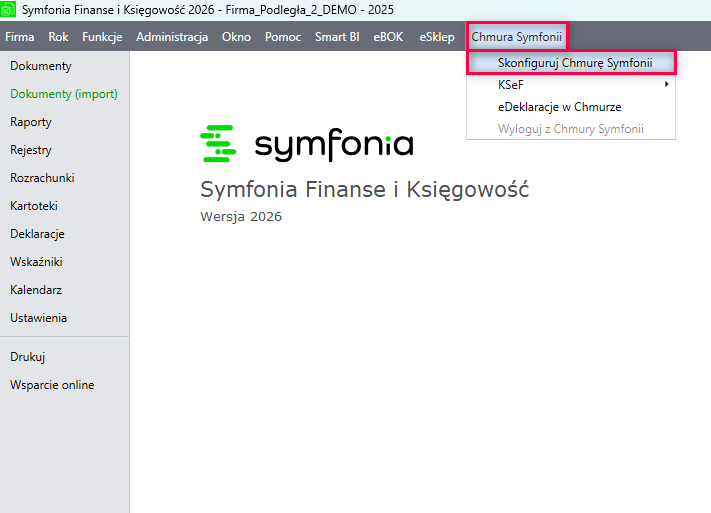
Task: Open the Pomoc menu
Action: coord(283,37)
